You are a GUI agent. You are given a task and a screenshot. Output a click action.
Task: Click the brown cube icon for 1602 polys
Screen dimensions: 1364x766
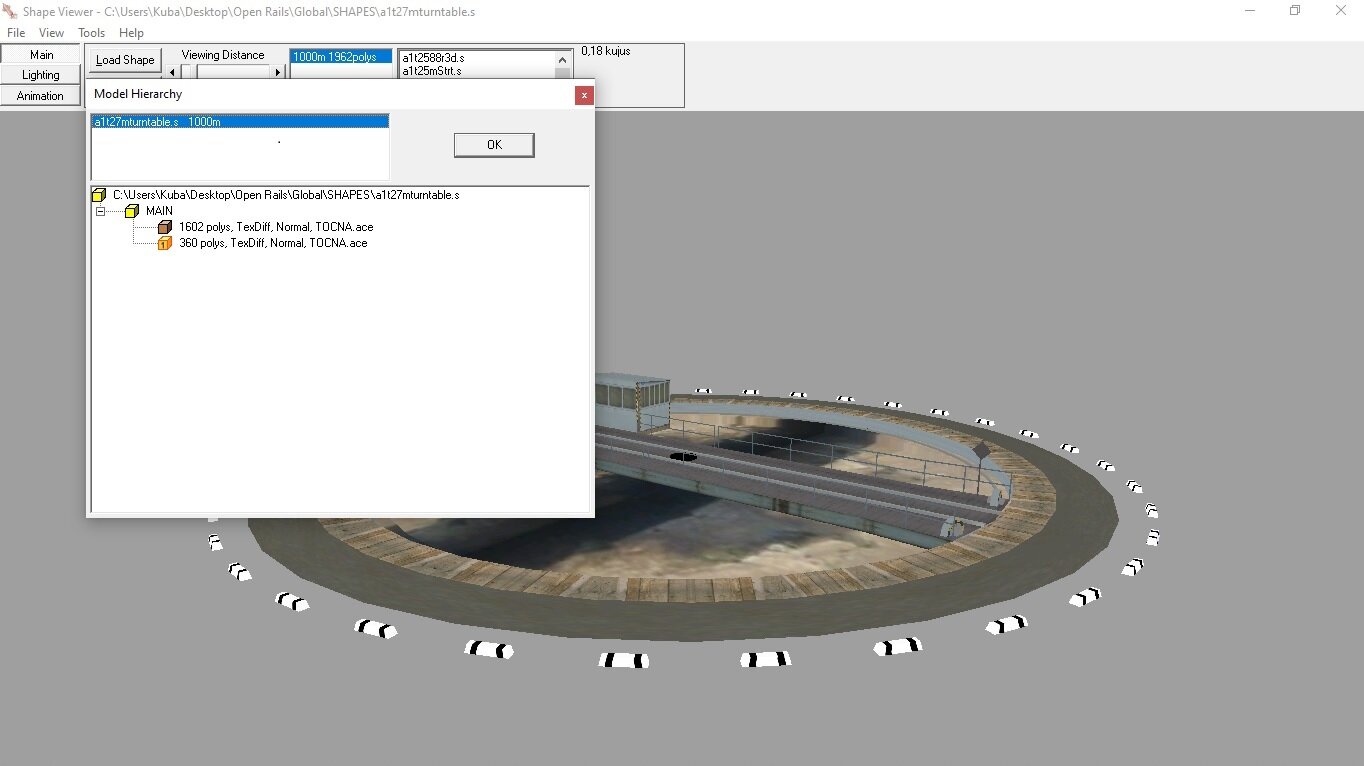click(x=165, y=227)
